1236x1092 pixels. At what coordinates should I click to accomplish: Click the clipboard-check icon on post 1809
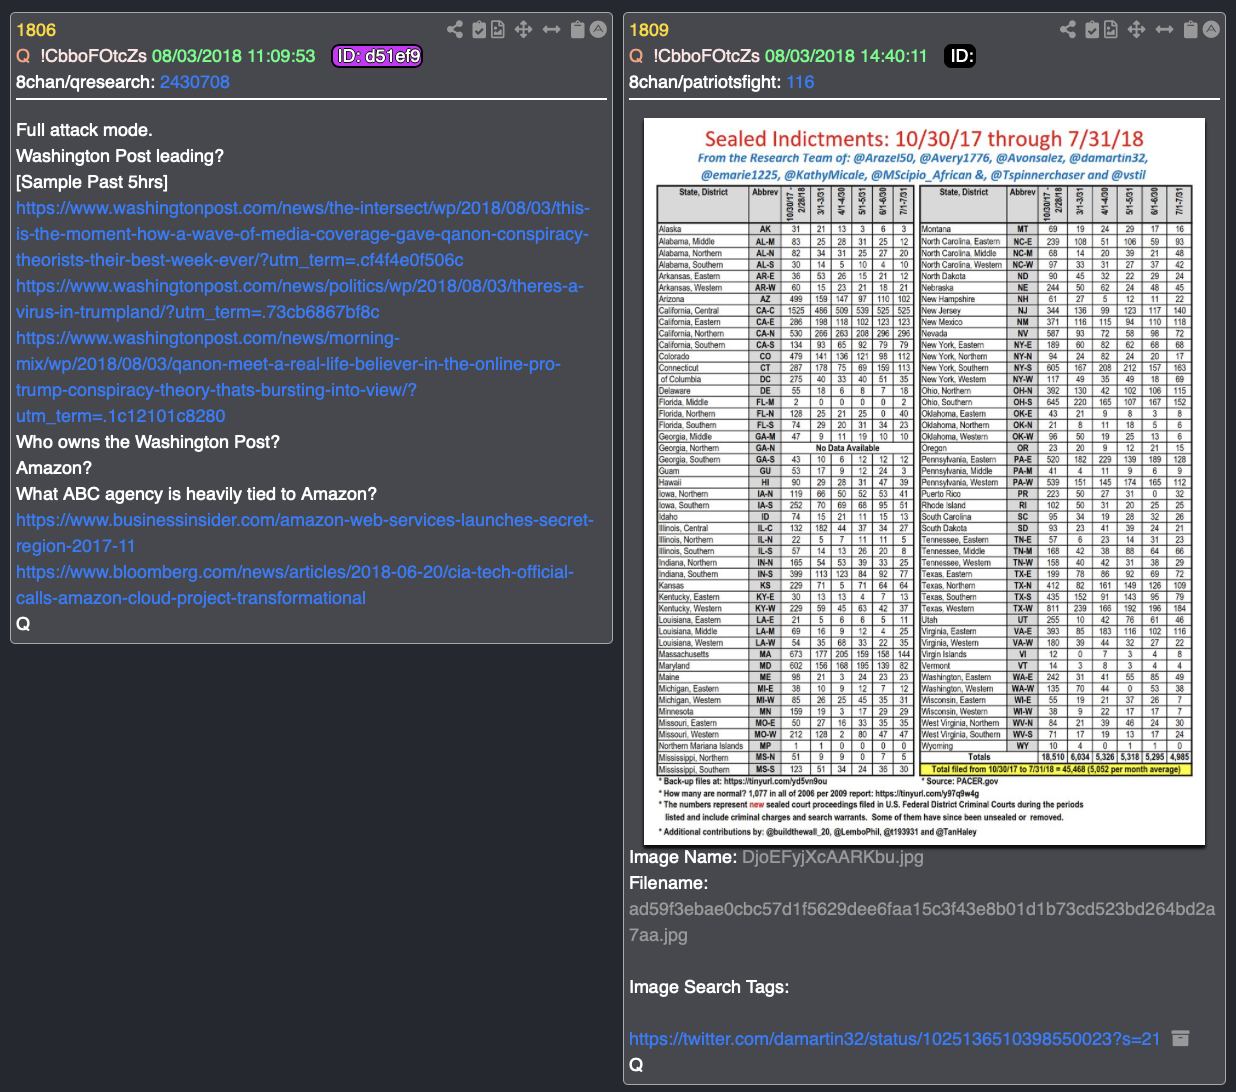click(1092, 30)
